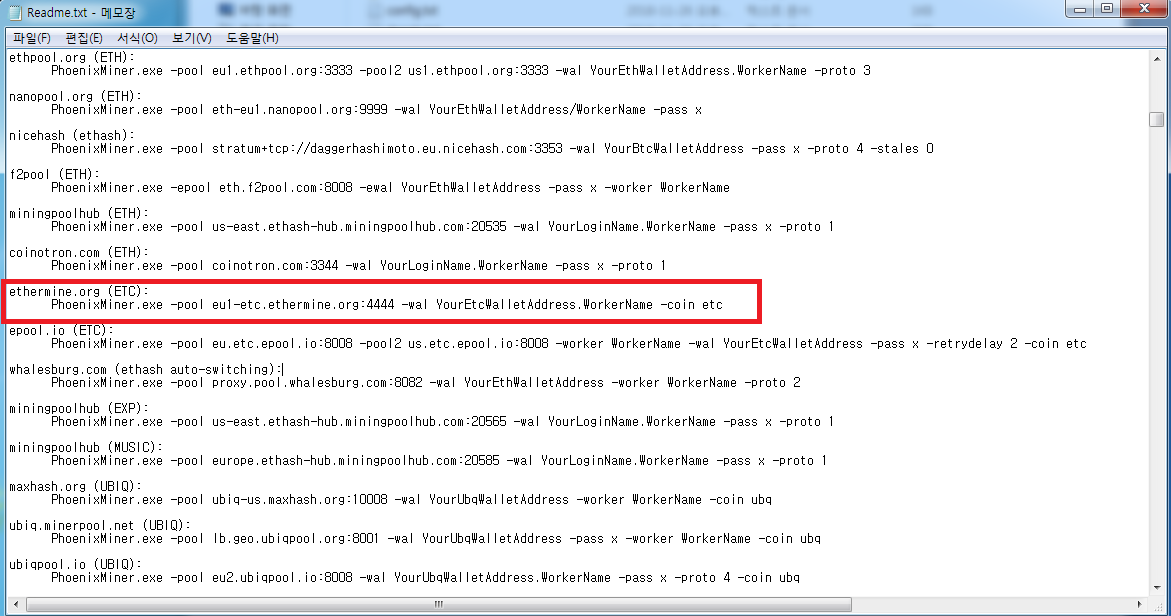Screen dimensions: 1171x616
Task: Click 'YourBtcWalletAddress' in the nicehash line
Action: click(x=674, y=149)
